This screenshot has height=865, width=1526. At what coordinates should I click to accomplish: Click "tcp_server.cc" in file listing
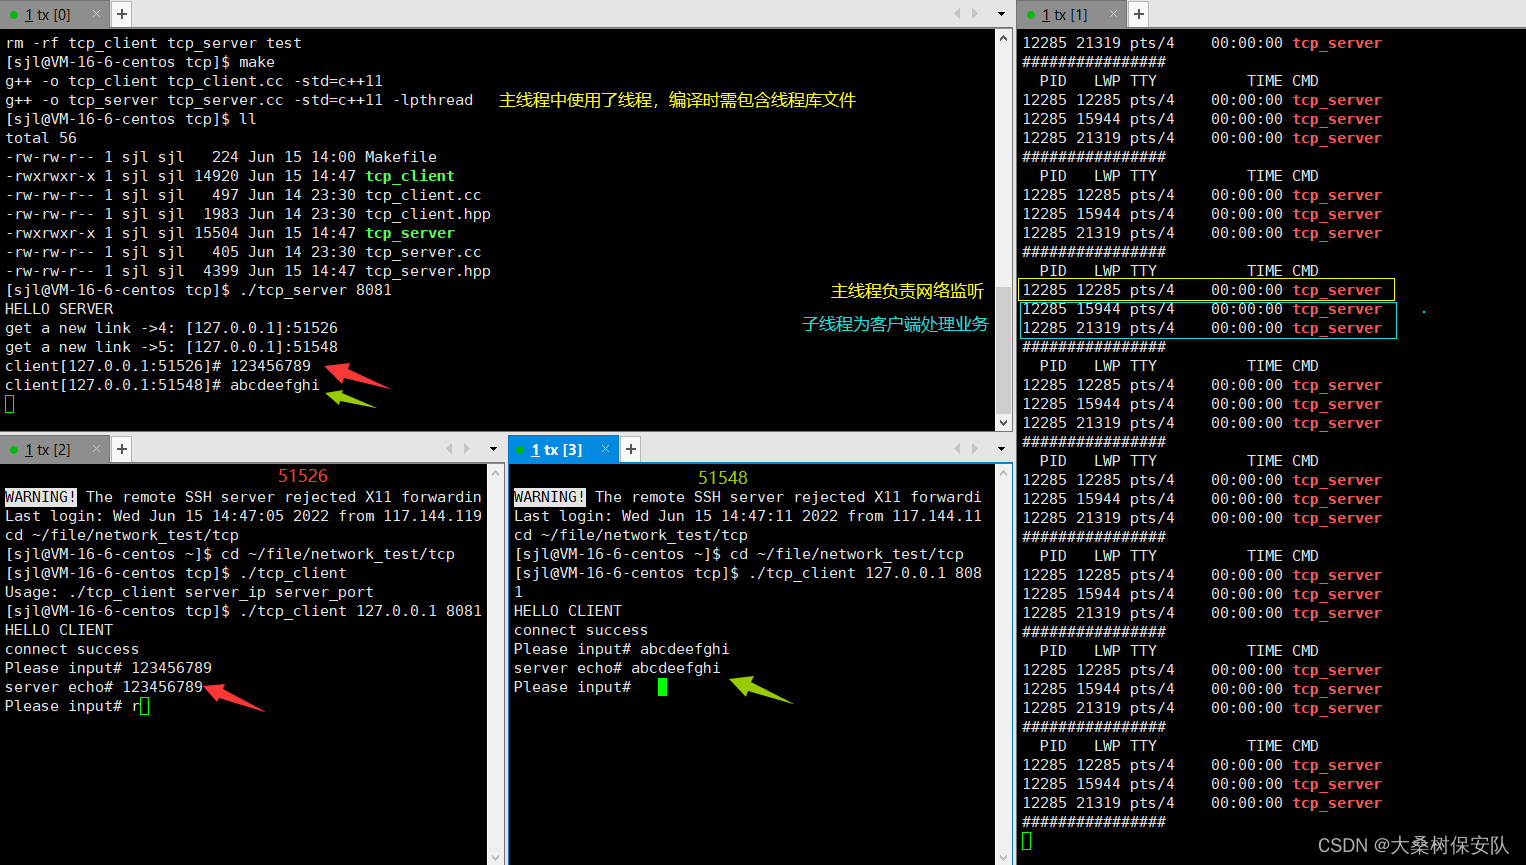pyautogui.click(x=423, y=252)
